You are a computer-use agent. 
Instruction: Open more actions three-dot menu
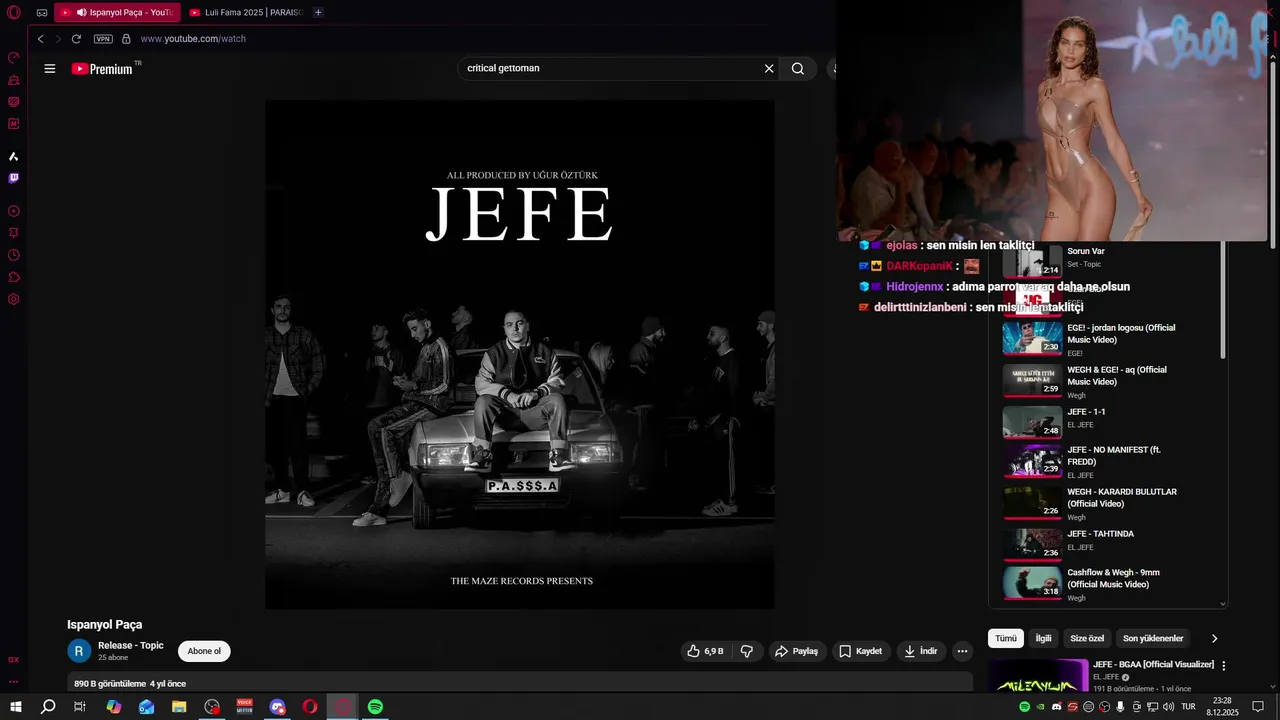pos(962,651)
